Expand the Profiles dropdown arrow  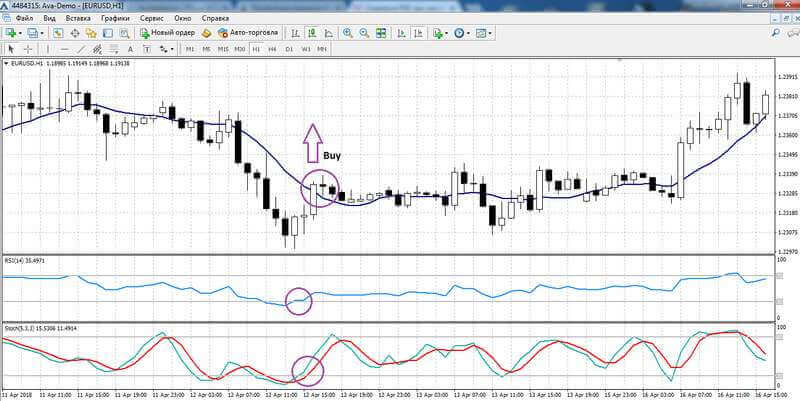pos(42,33)
